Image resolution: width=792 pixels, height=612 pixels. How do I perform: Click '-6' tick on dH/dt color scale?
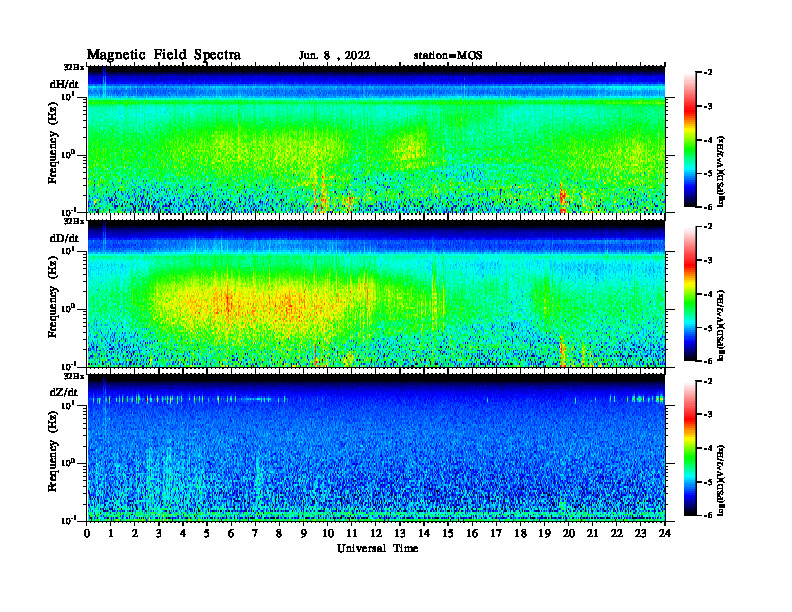pyautogui.click(x=707, y=207)
